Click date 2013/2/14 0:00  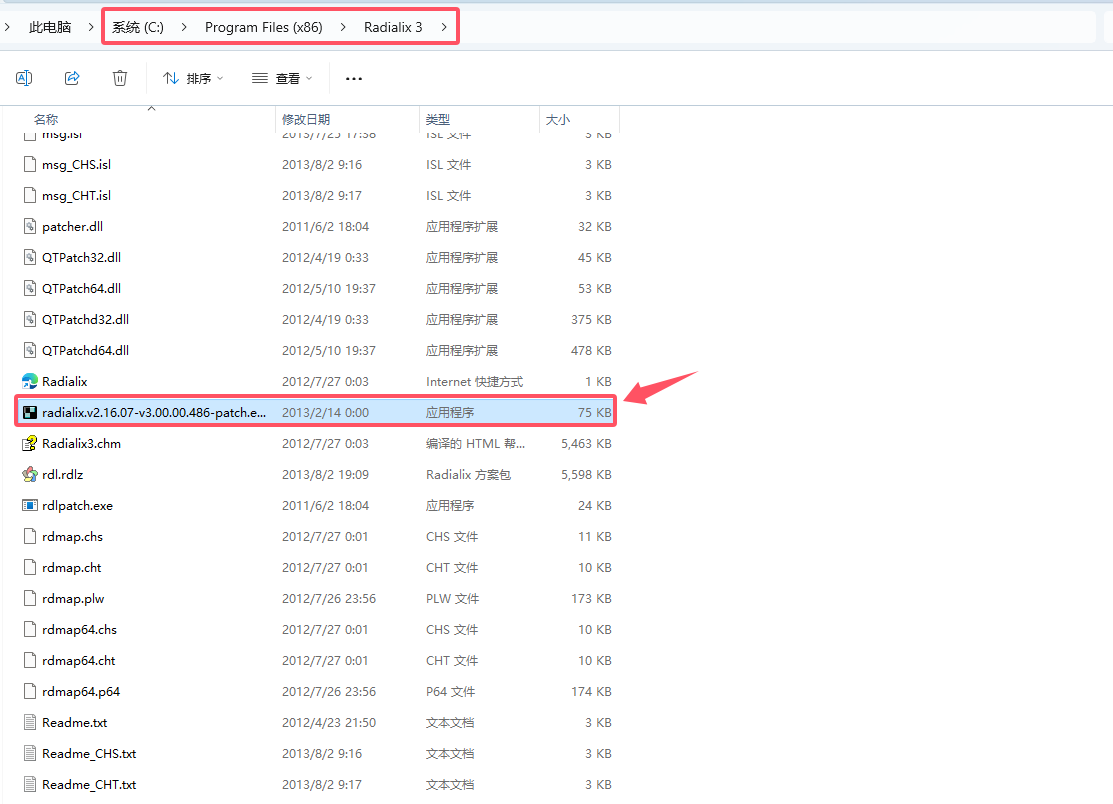325,412
